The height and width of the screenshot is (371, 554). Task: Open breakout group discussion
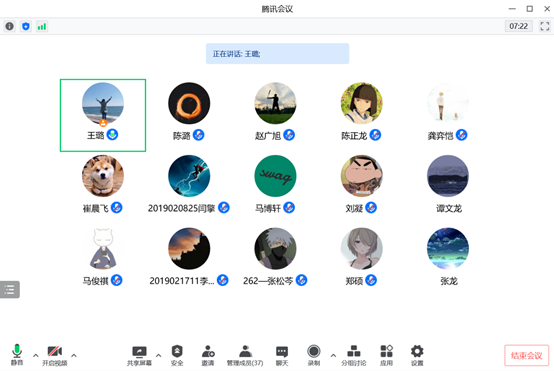354,355
